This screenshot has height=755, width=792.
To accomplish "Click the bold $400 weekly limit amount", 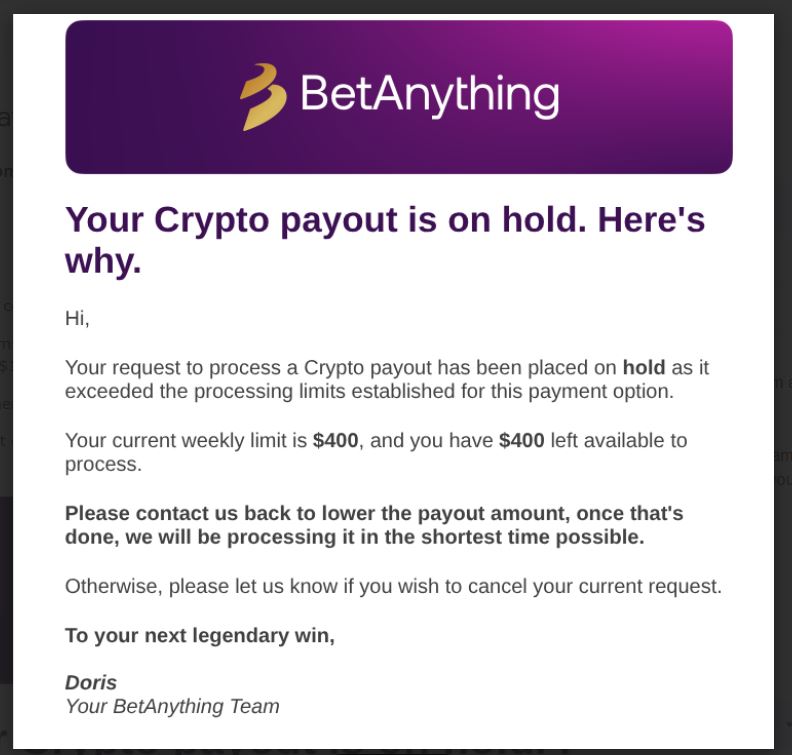I will click(335, 440).
